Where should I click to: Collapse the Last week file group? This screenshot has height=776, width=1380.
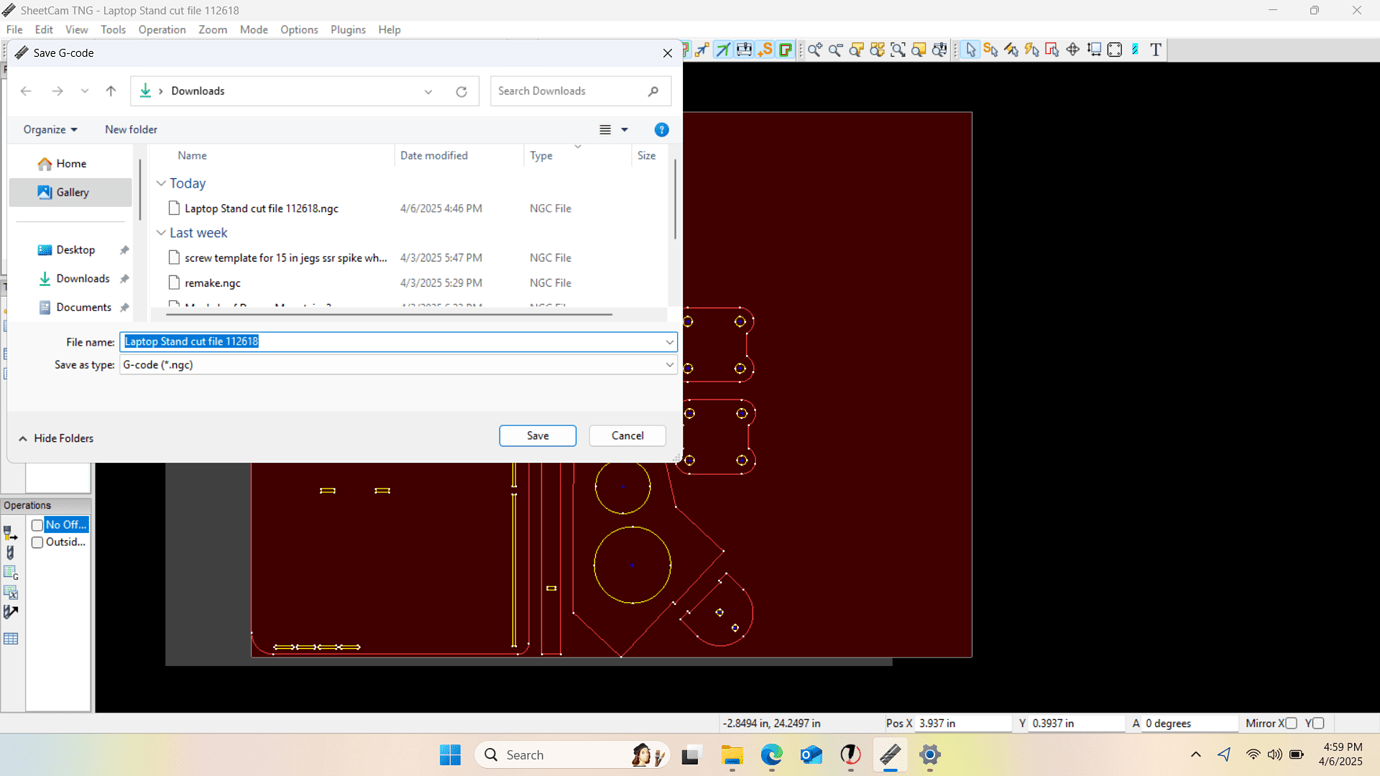tap(161, 233)
